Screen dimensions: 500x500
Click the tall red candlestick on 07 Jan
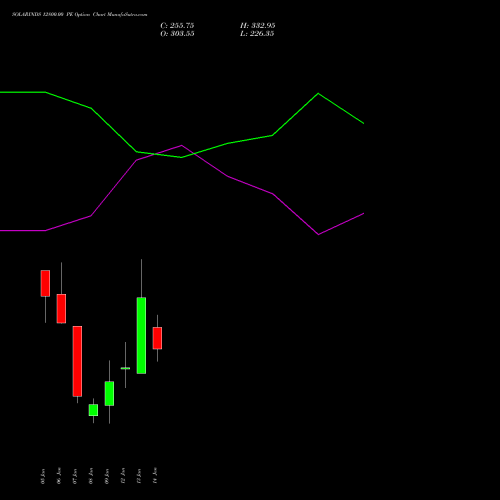point(77,361)
